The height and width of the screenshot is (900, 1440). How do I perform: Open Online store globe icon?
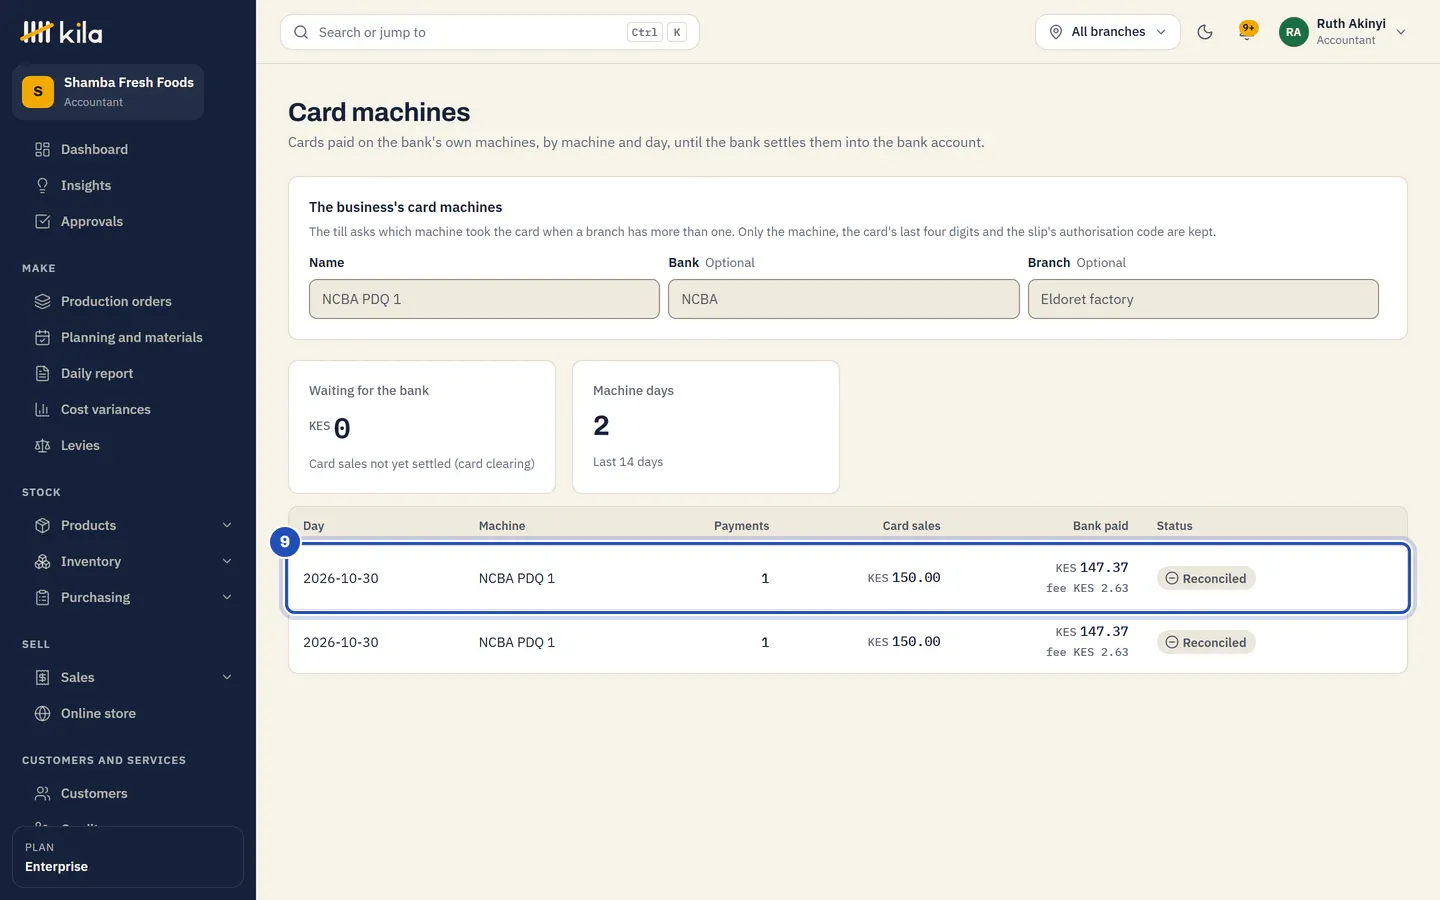click(42, 713)
